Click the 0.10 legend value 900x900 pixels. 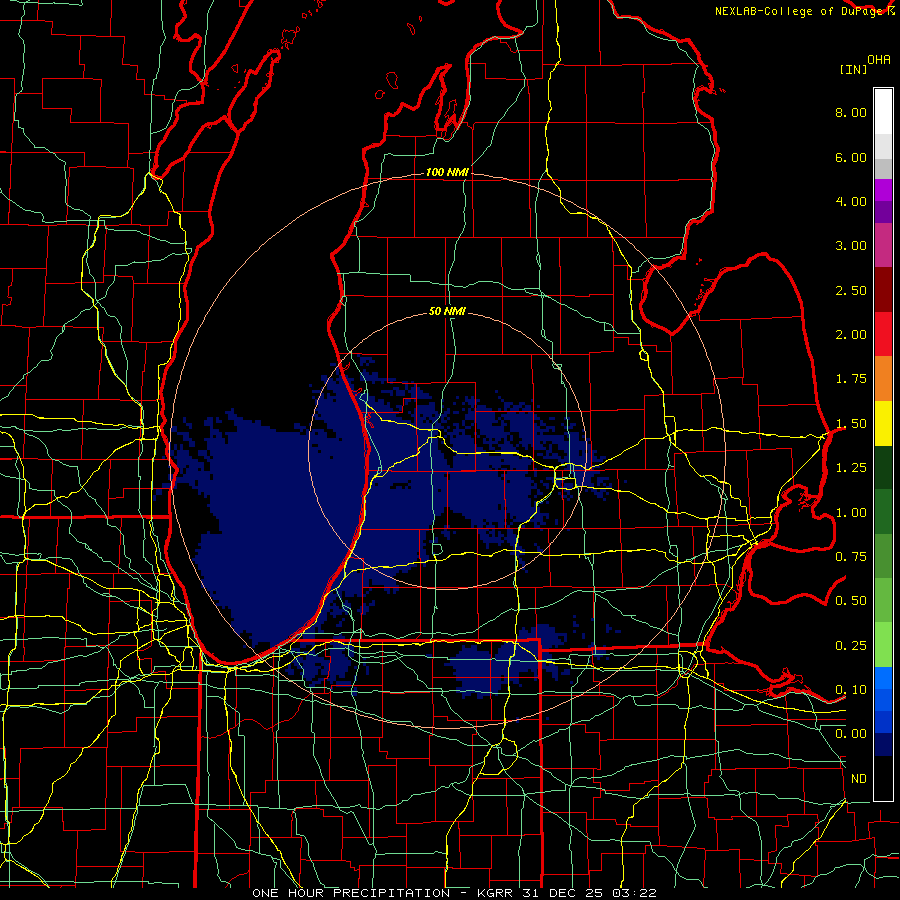click(851, 690)
